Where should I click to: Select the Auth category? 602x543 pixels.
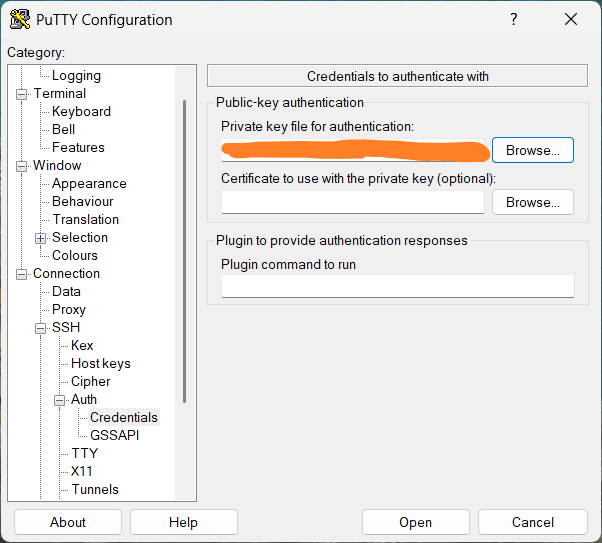click(84, 400)
